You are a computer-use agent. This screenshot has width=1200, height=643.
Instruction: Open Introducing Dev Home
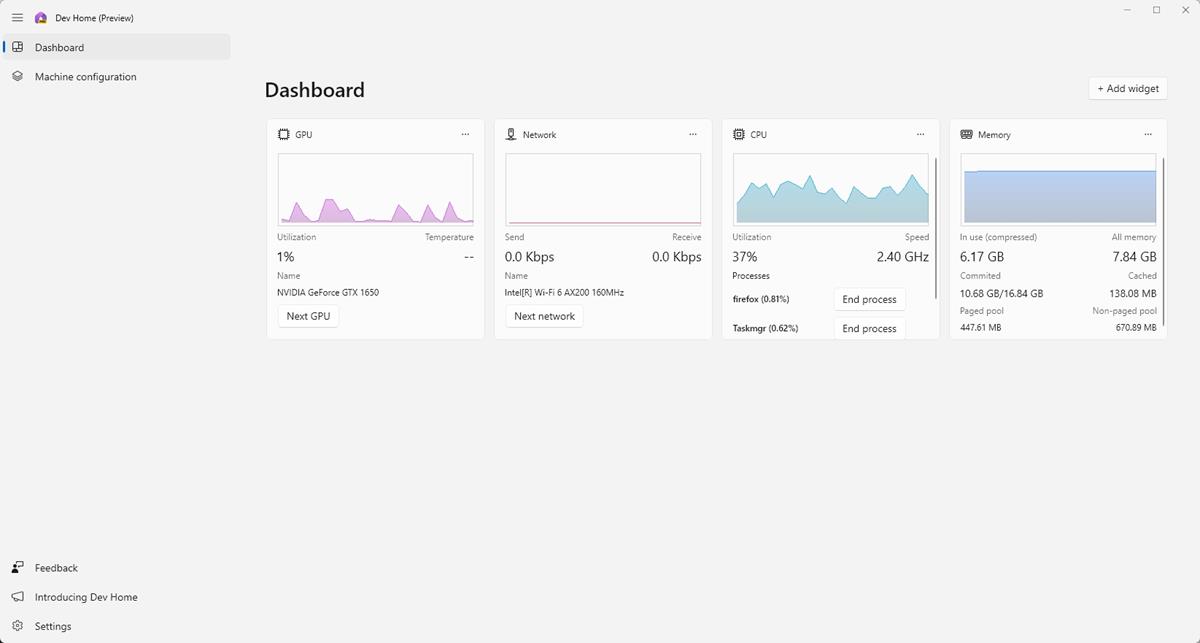[116, 597]
